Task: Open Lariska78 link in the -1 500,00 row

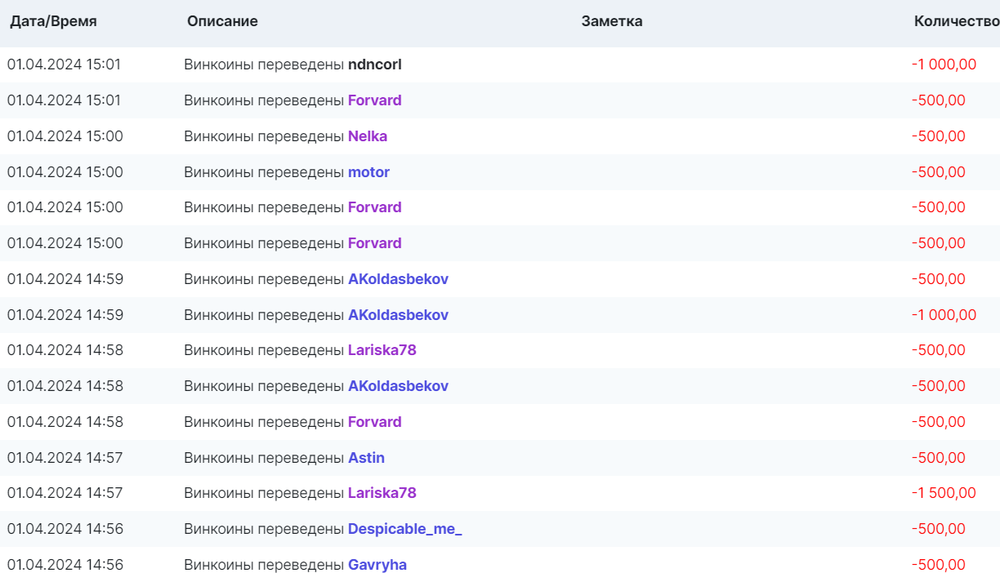Action: pos(381,493)
